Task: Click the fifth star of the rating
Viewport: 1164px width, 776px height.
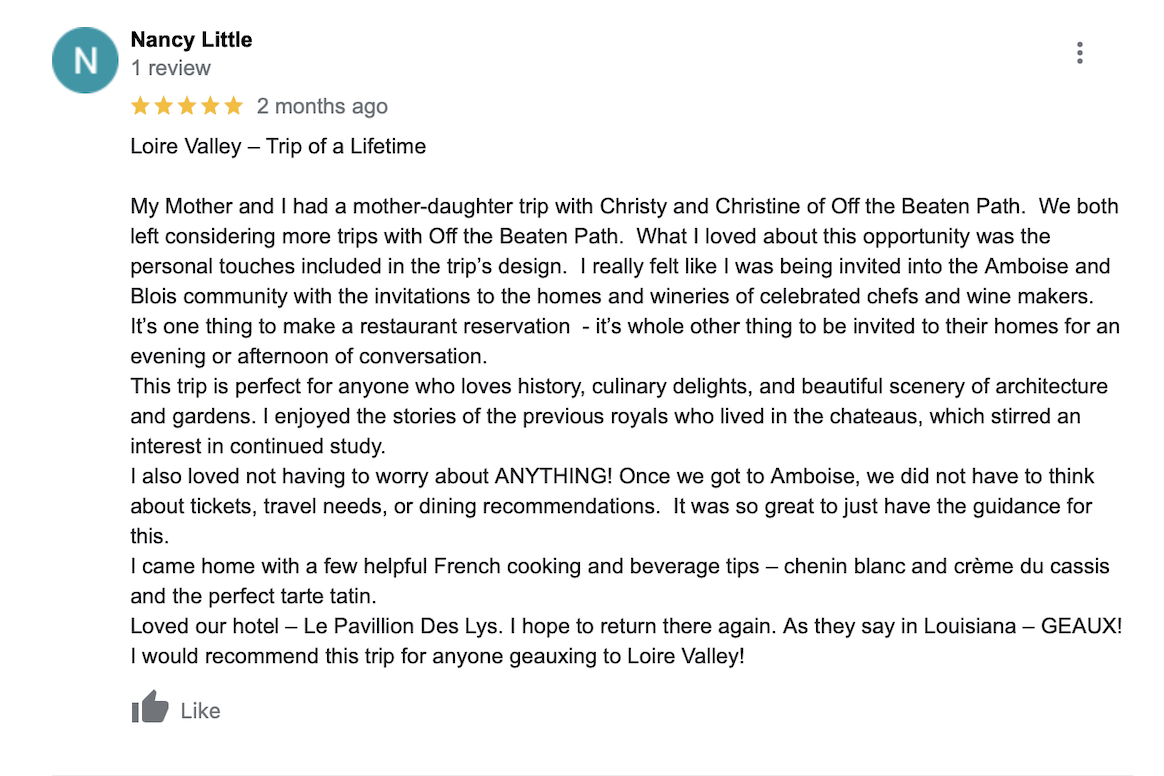Action: pos(233,106)
